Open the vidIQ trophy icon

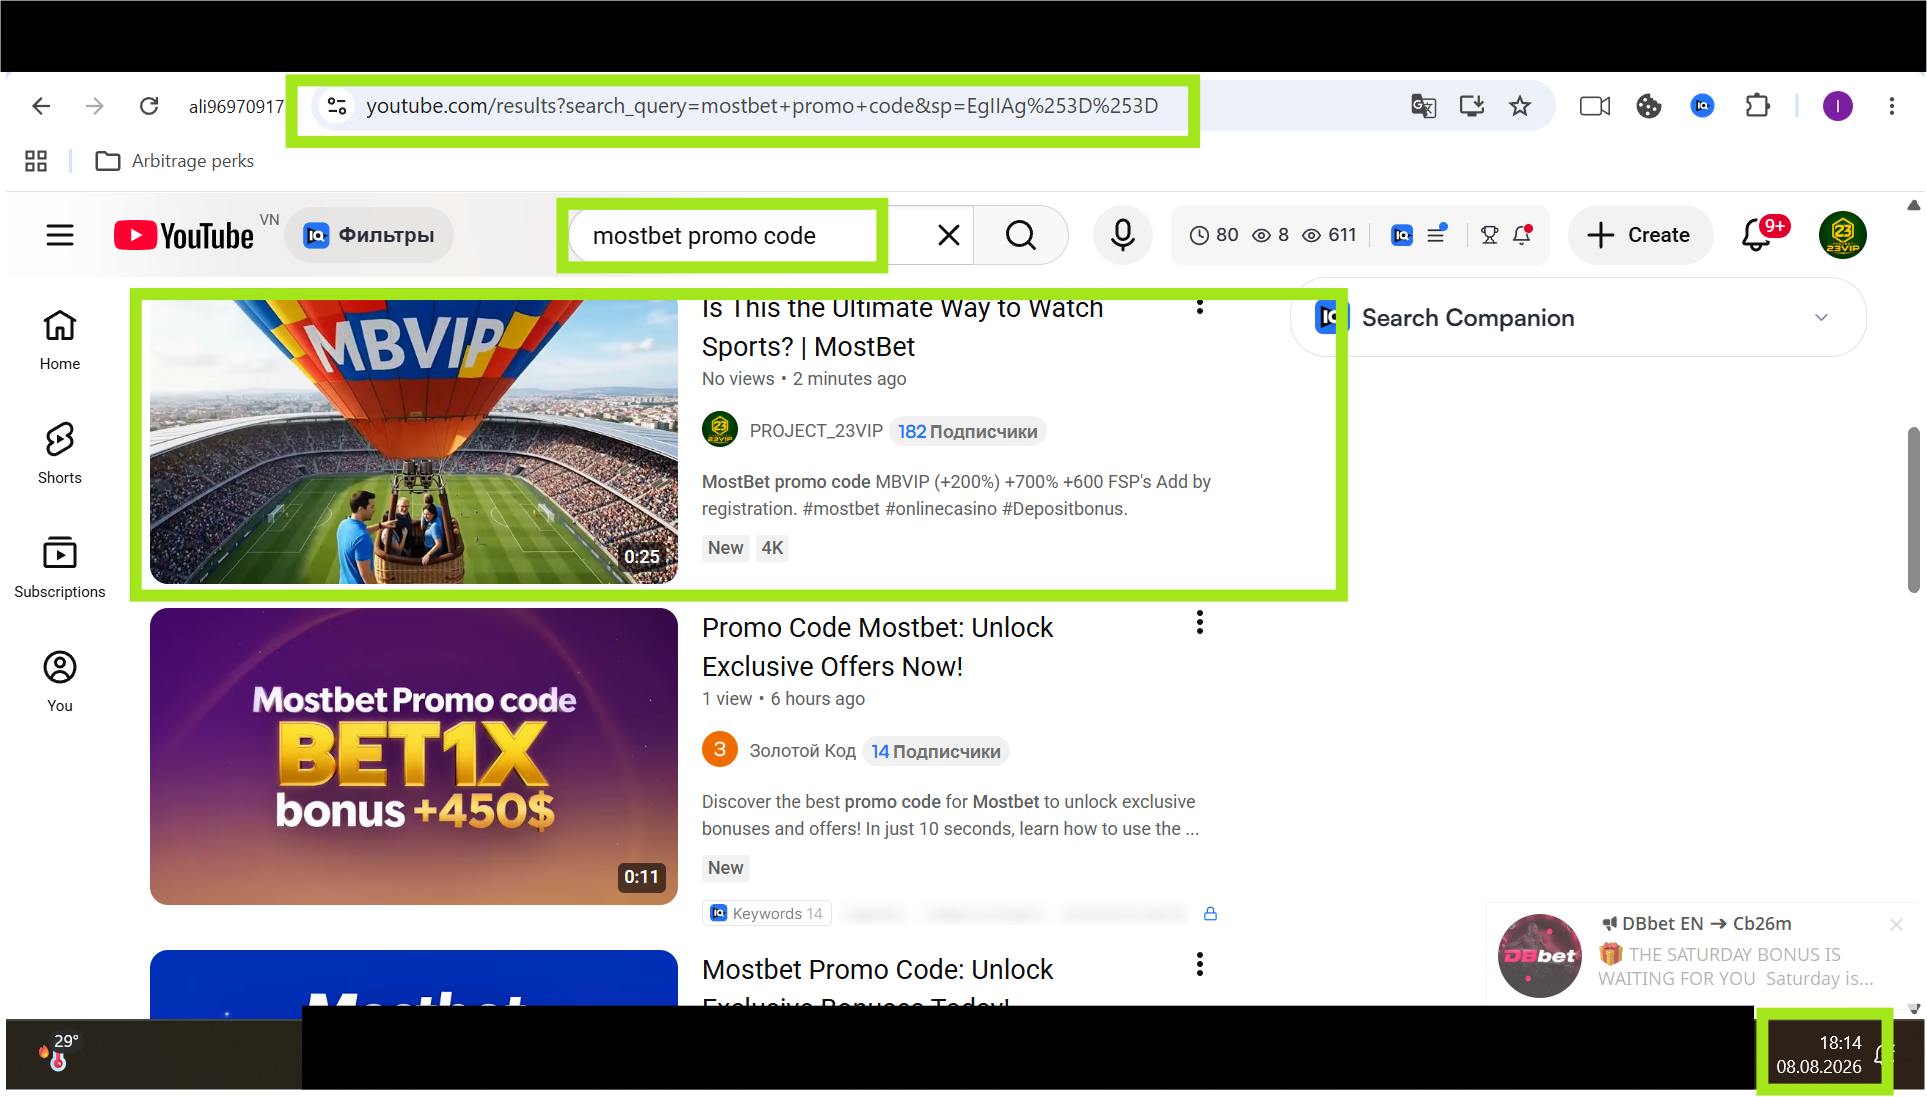[1489, 235]
